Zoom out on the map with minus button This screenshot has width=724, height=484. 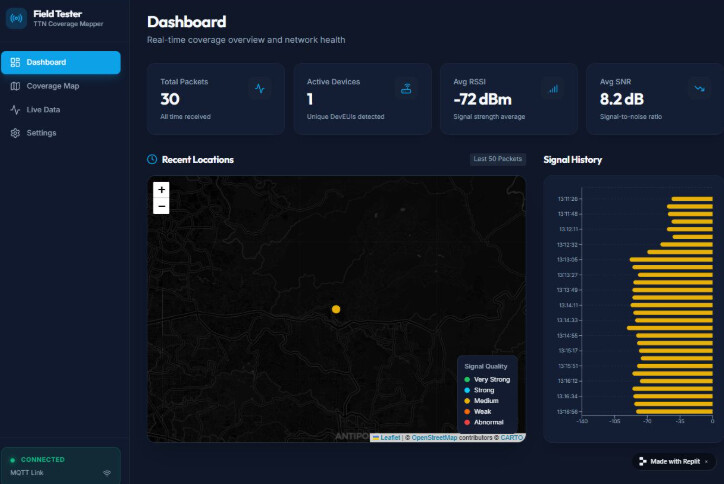tap(162, 206)
